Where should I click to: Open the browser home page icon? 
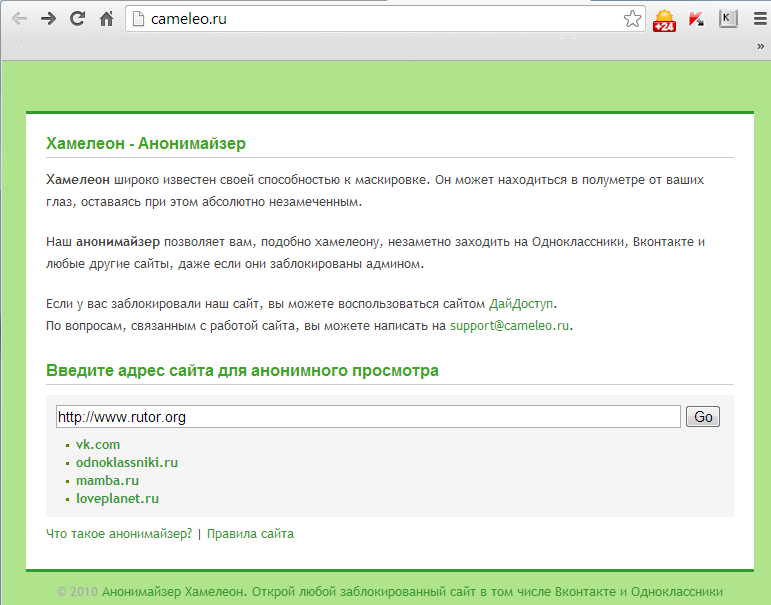point(107,19)
